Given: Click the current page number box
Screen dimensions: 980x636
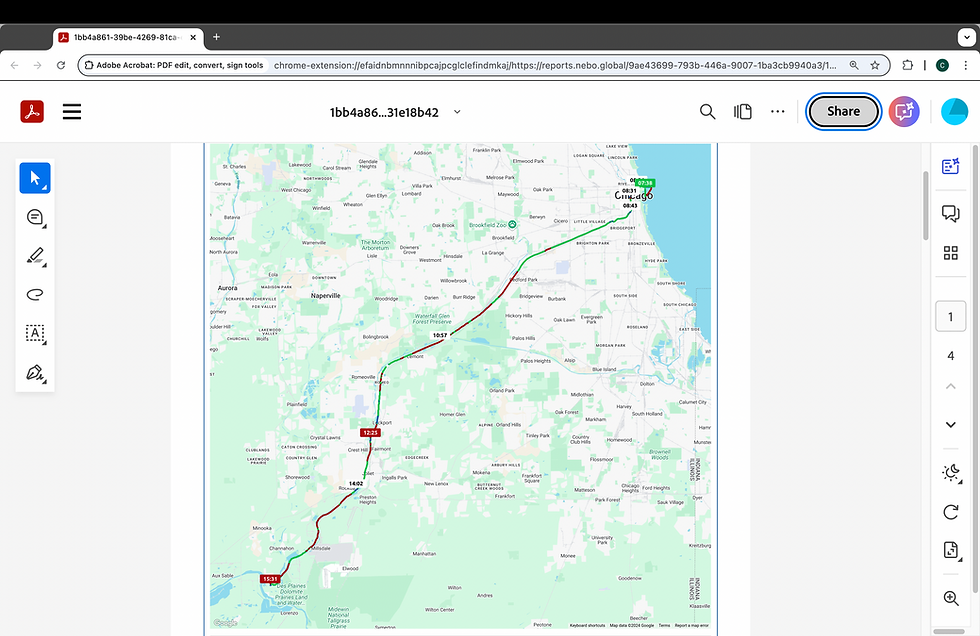Looking at the screenshot, I should pos(951,317).
